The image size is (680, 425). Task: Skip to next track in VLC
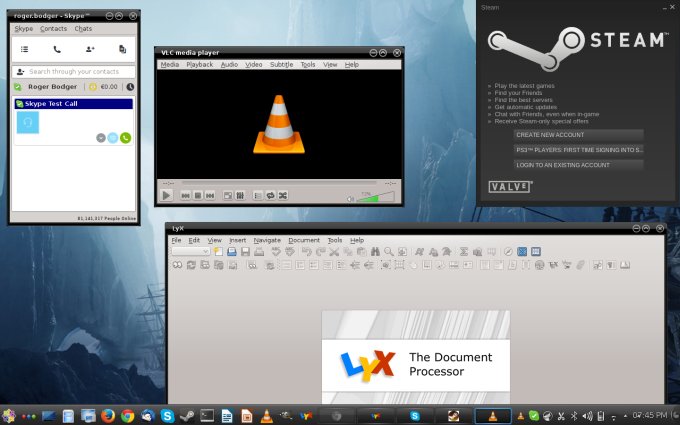coord(210,196)
